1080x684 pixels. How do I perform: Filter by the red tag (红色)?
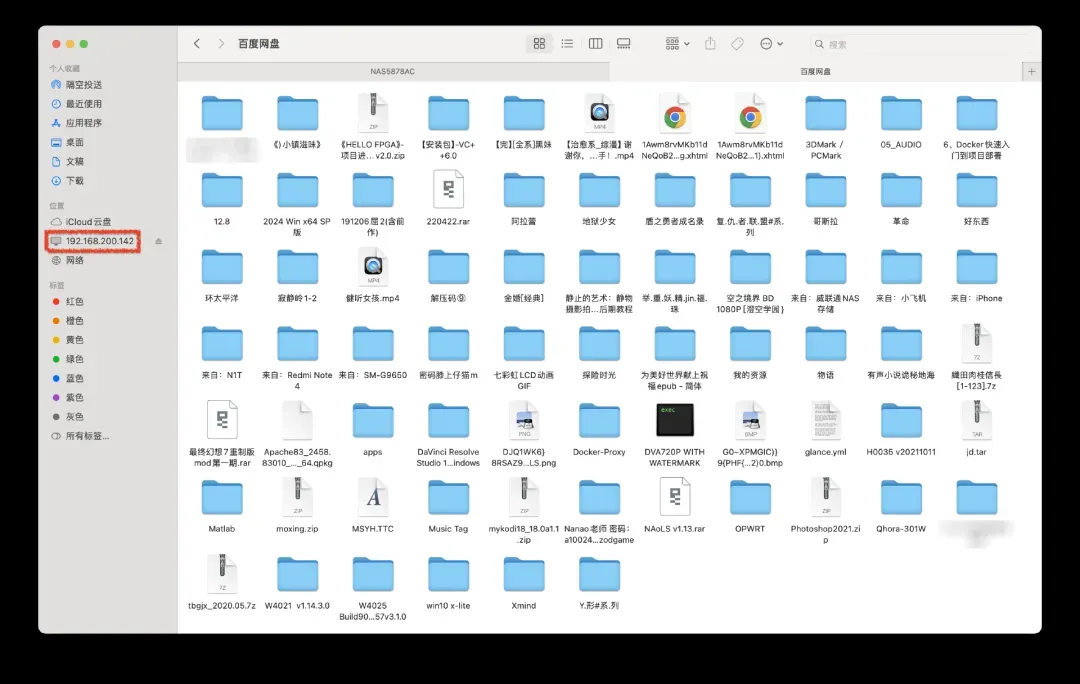[75, 301]
